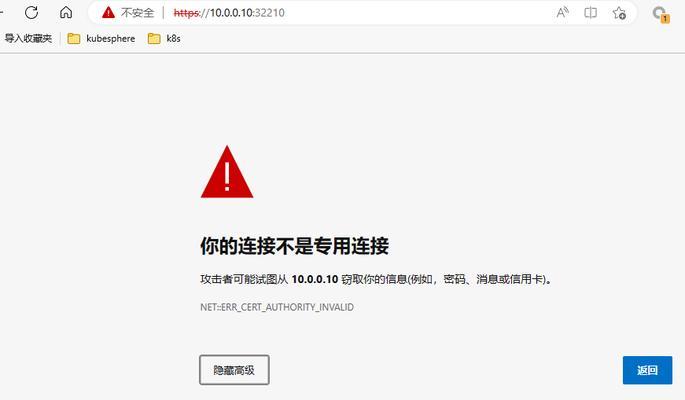Reload the page with the refresh icon

[x=31, y=12]
